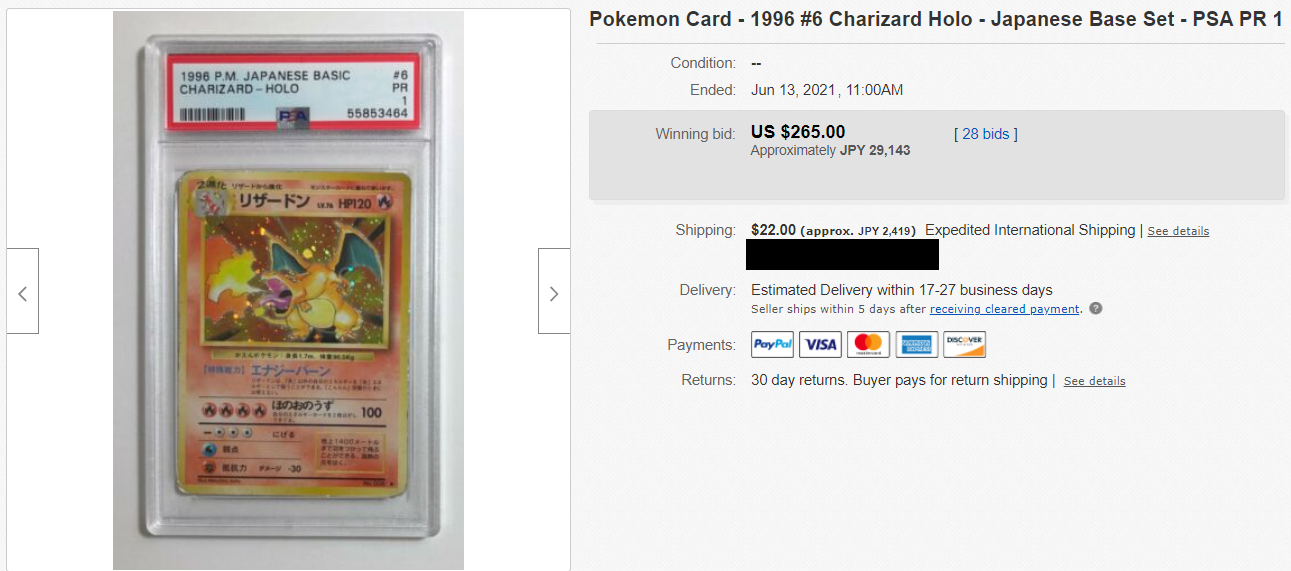Open shipping See details link
This screenshot has height=571, width=1291.
tap(1178, 231)
